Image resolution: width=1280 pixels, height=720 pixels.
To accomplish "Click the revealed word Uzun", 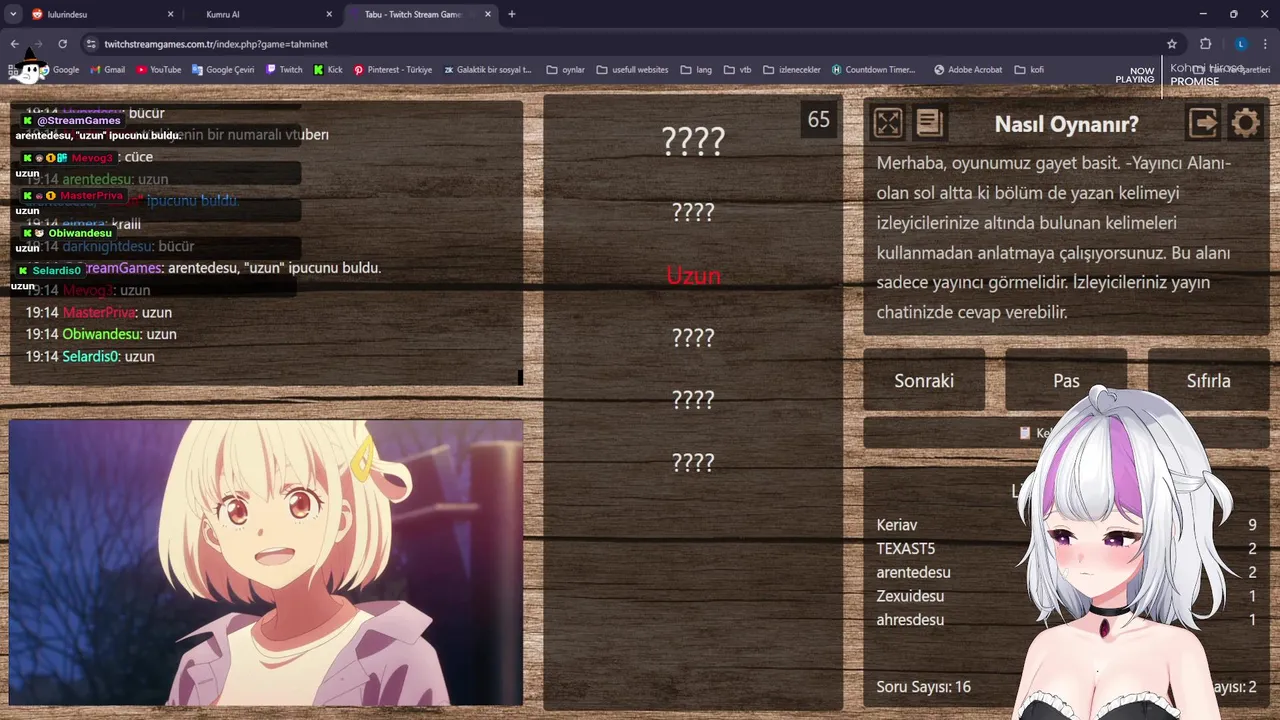I will tap(693, 275).
